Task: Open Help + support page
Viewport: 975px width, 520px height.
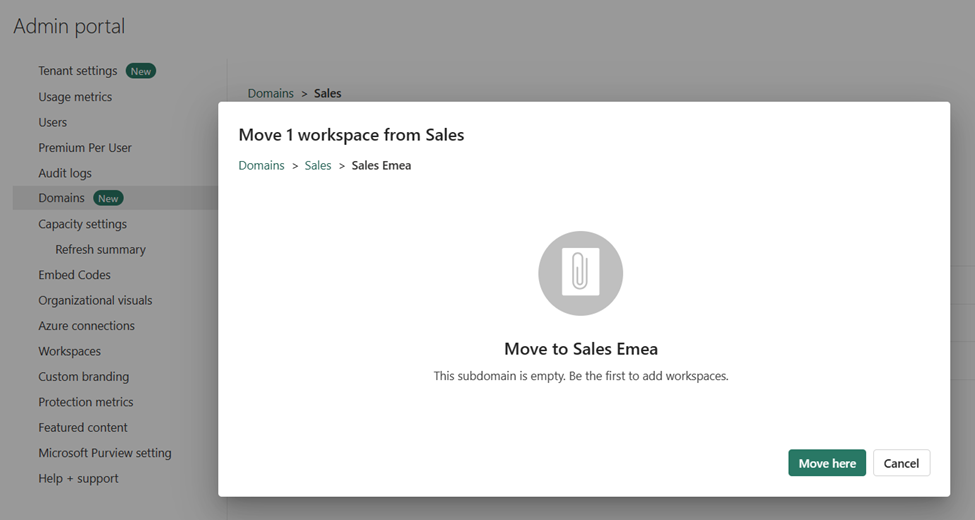Action: pyautogui.click(x=78, y=478)
